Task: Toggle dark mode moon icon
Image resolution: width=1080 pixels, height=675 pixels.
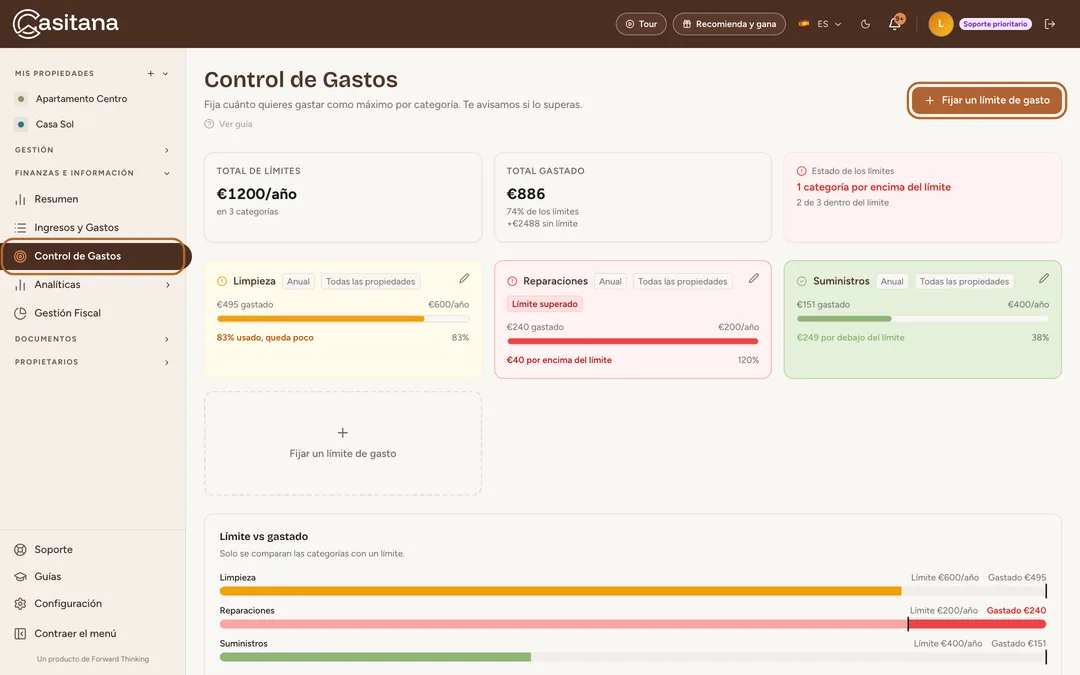Action: tap(865, 24)
